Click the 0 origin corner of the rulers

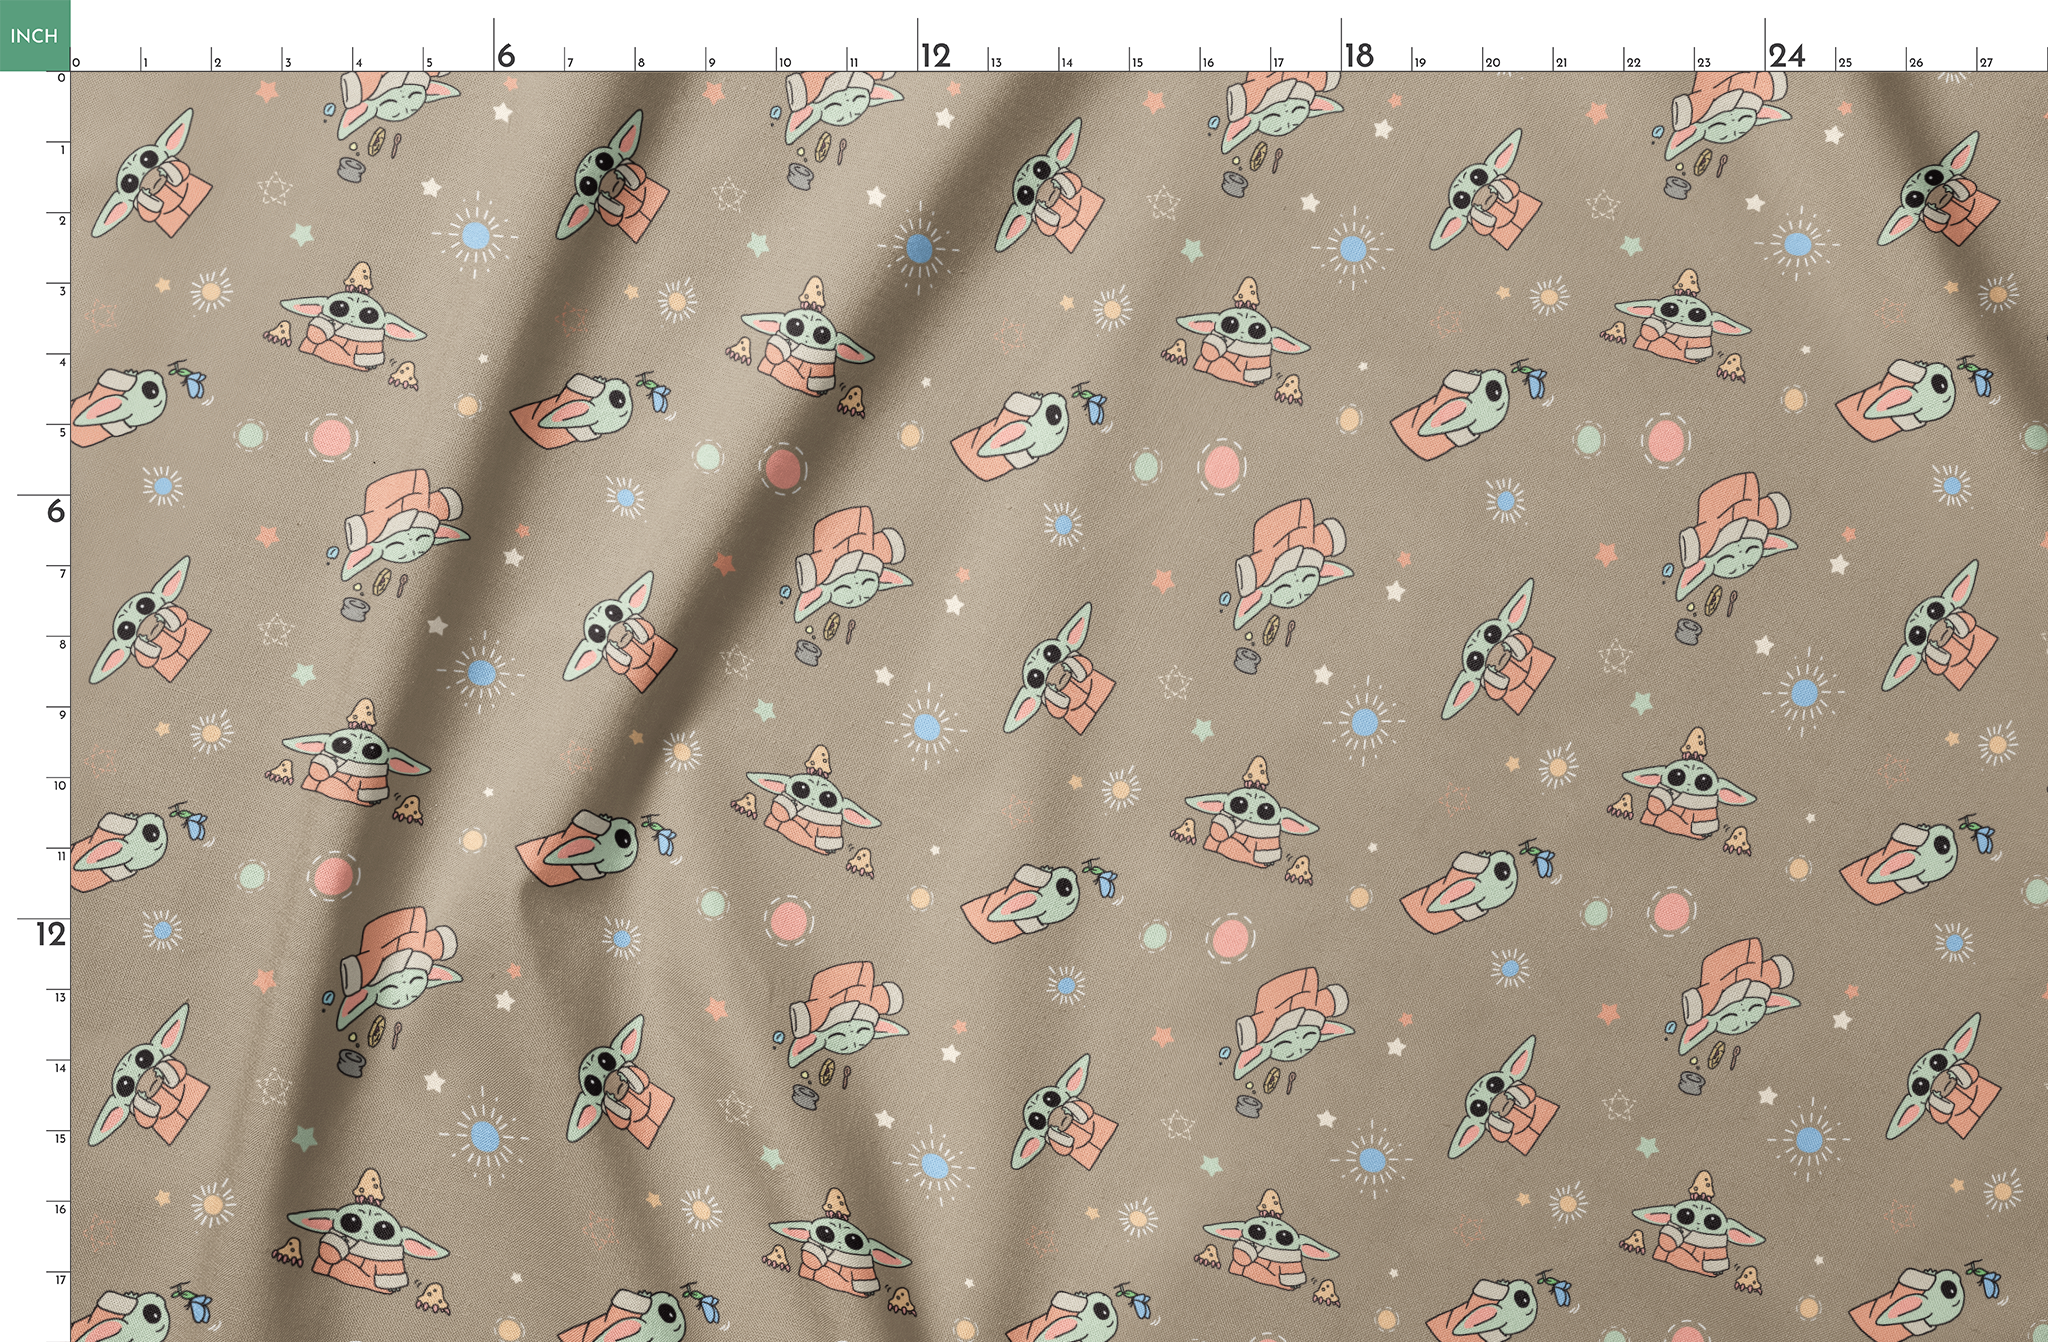pos(72,70)
